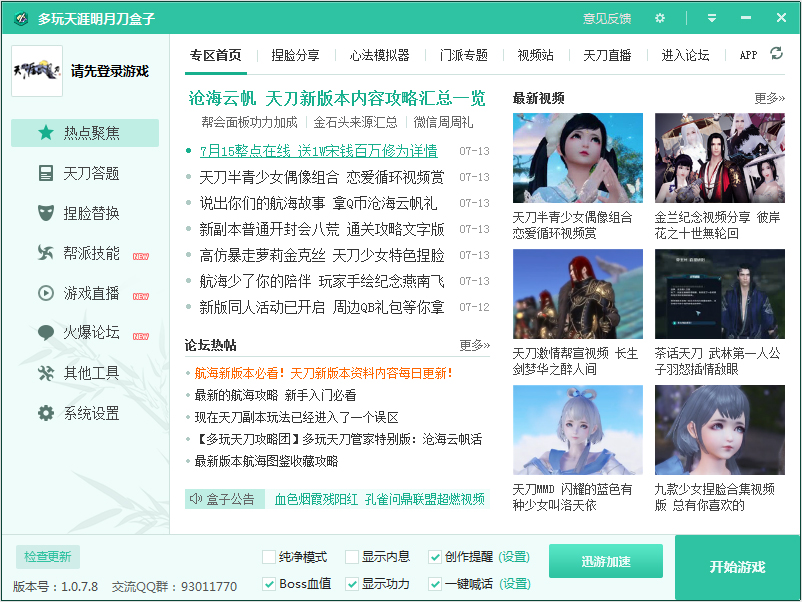Open news 新副本普通开封会八荒 通关攻略文字版
Screen dimensions: 802x602
[x=322, y=229]
